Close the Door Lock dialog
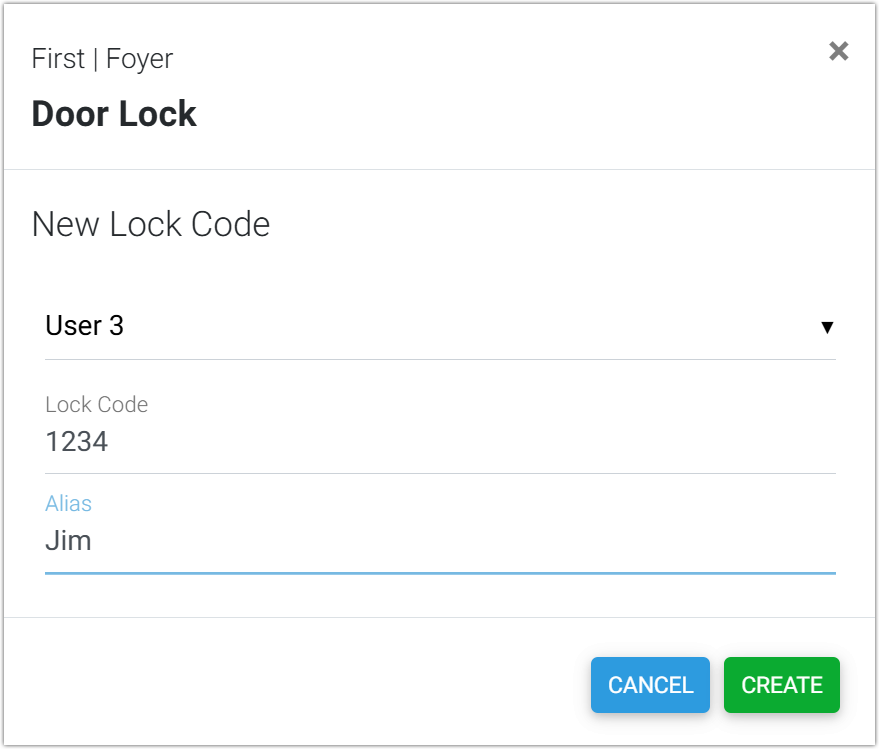 coord(838,52)
